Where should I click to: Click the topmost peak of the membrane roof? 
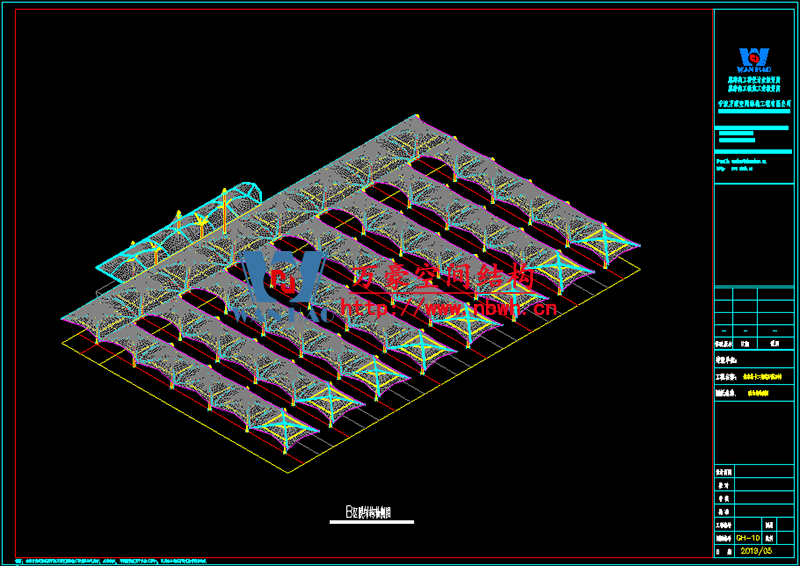(414, 118)
